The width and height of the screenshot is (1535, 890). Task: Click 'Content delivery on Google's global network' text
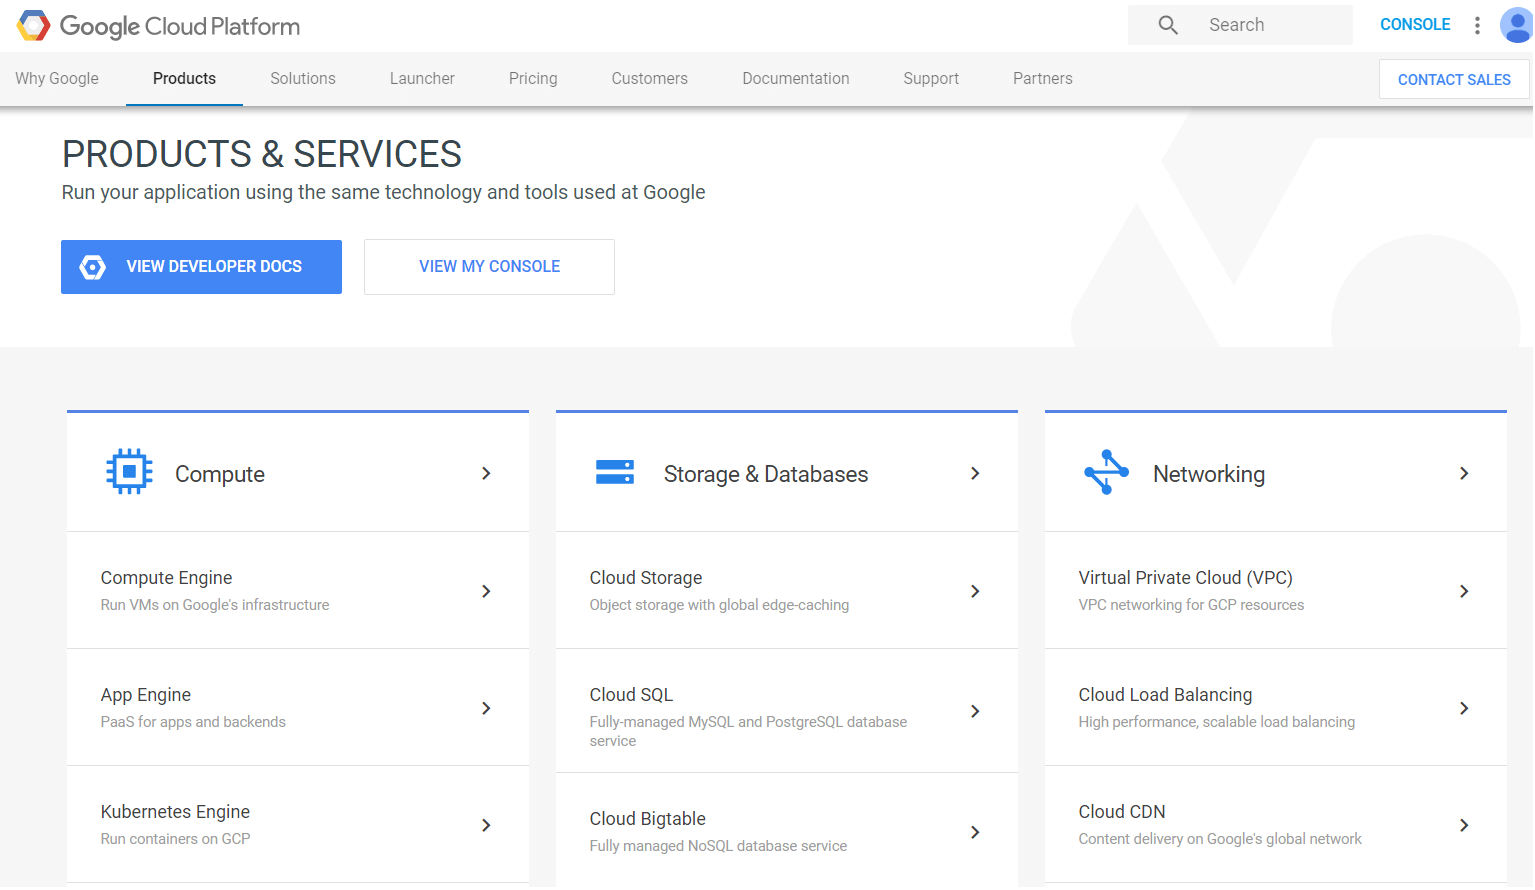[1220, 839]
